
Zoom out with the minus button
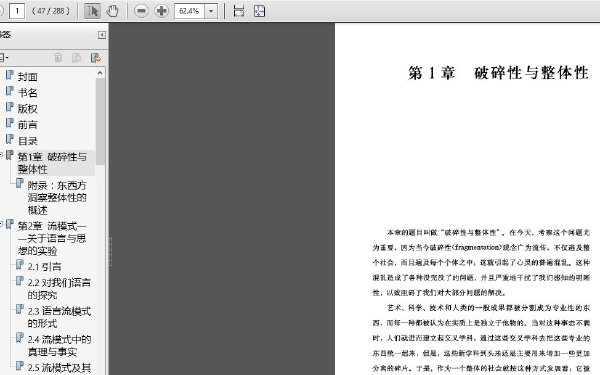point(141,11)
